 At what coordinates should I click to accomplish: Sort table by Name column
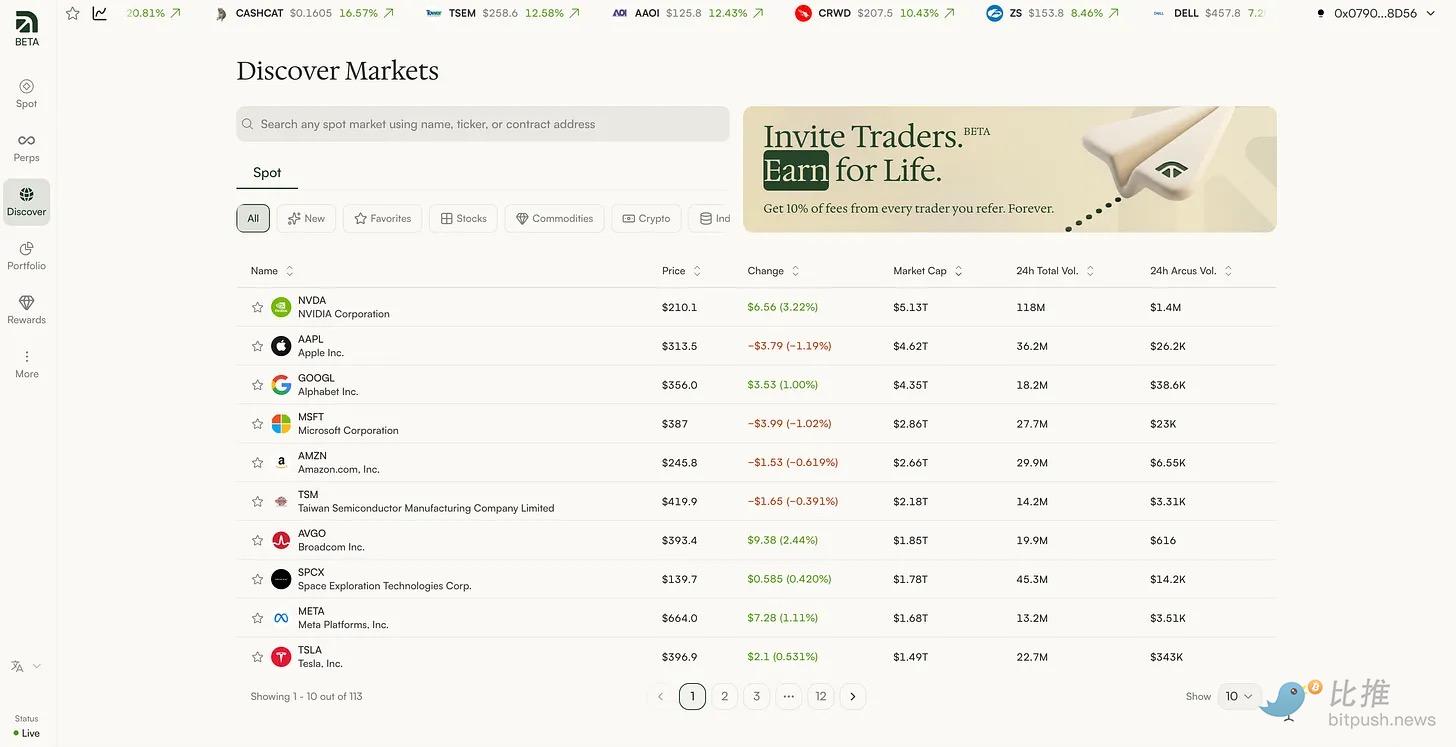tap(272, 271)
